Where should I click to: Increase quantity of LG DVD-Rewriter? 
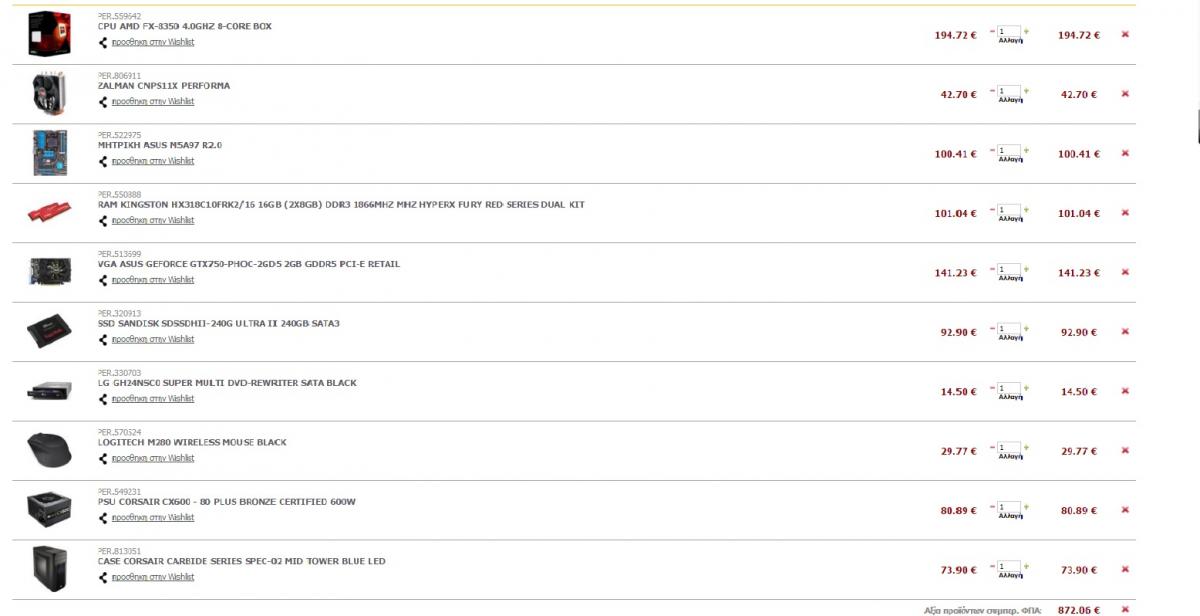(1026, 388)
